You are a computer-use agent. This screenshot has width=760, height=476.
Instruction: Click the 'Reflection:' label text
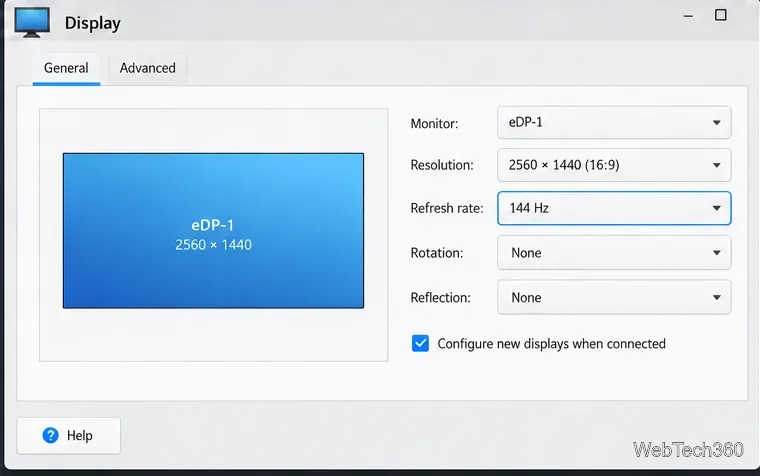coord(441,298)
